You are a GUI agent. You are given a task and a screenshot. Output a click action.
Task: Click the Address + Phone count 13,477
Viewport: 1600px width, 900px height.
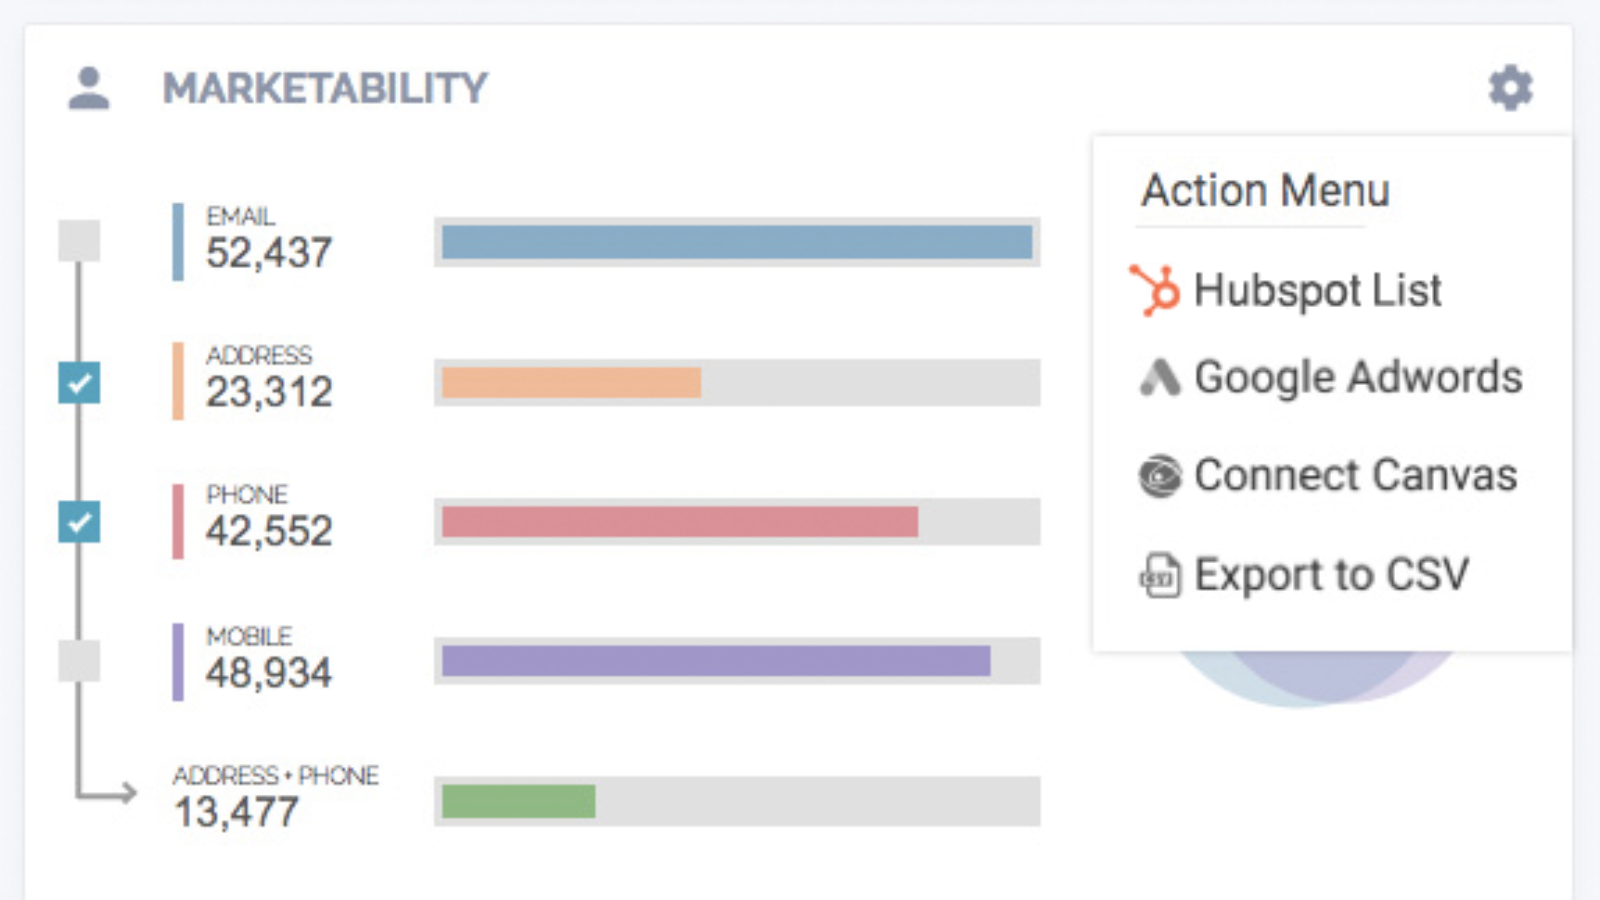(x=236, y=812)
